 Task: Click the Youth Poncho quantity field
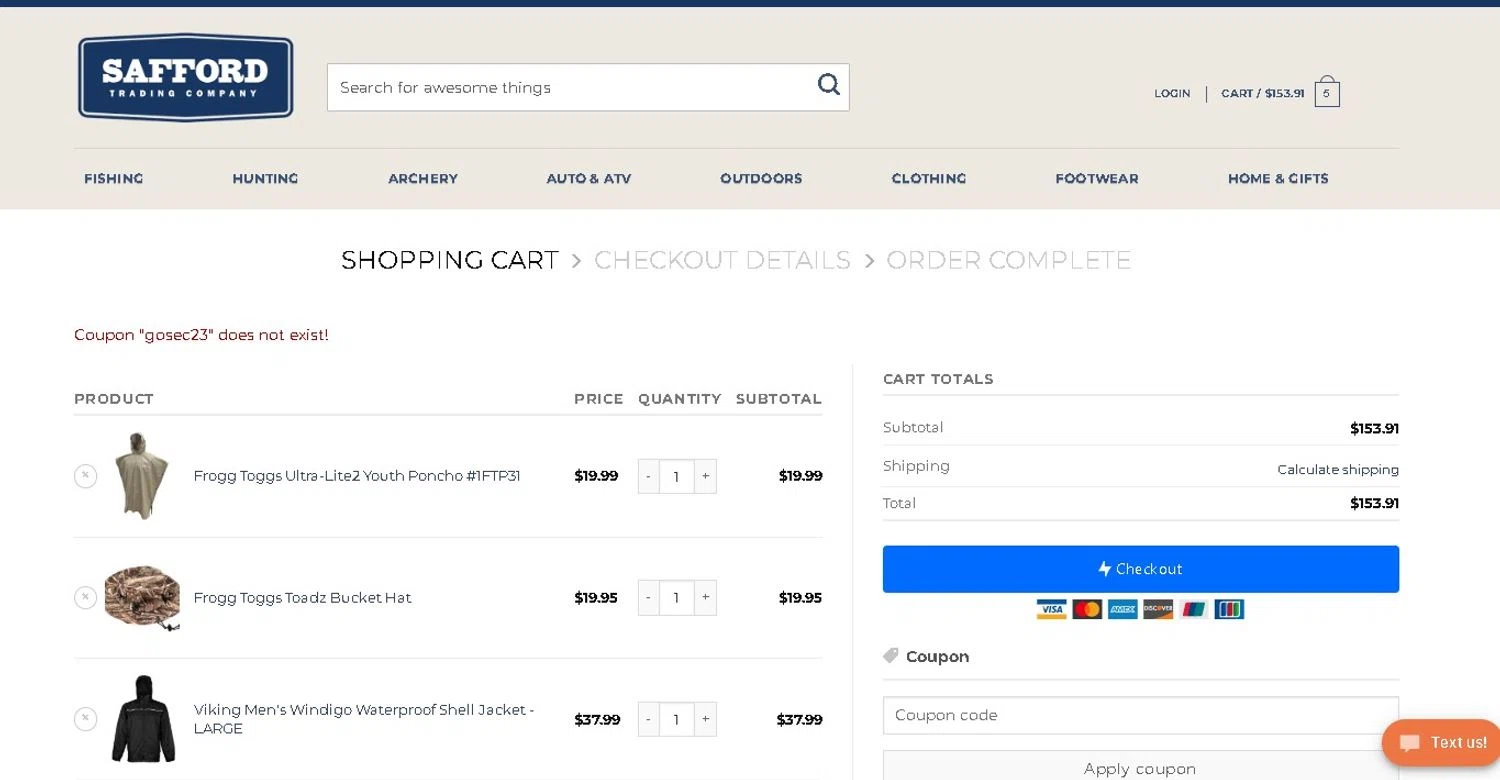click(677, 476)
